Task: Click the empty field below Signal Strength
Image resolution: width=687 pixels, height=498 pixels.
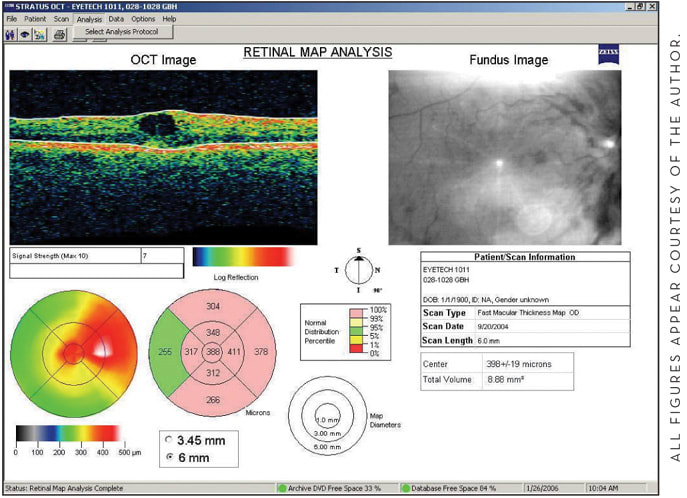Action: pos(96,271)
